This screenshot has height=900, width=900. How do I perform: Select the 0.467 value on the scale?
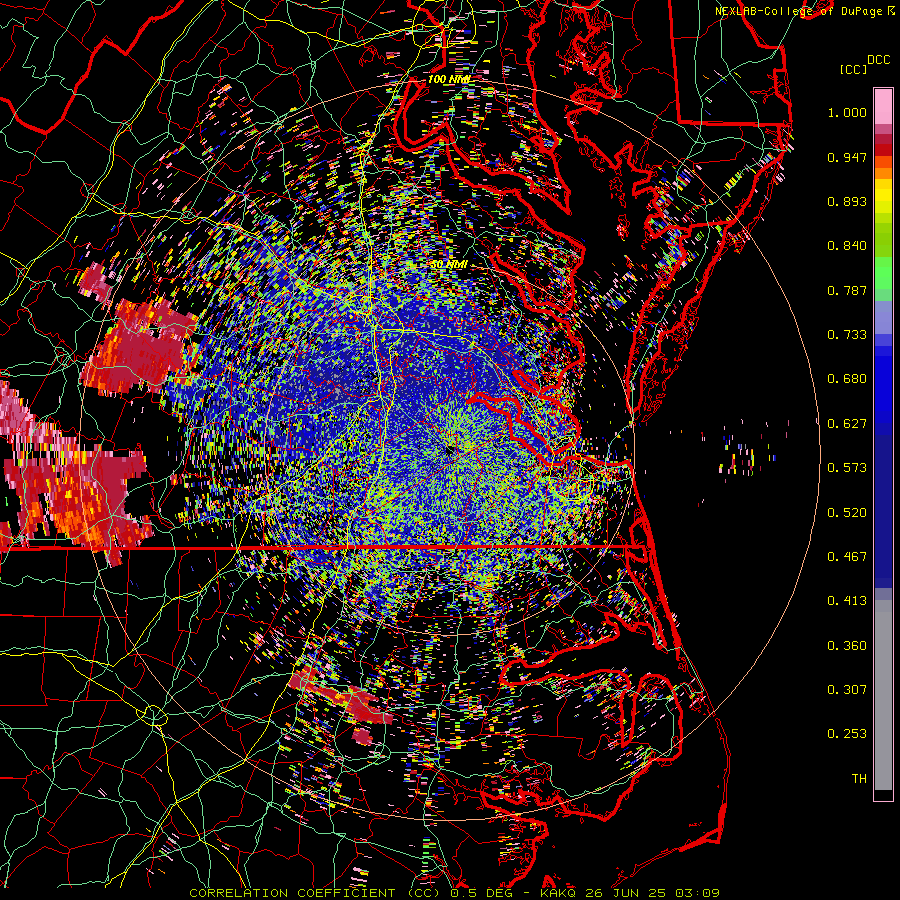(847, 557)
